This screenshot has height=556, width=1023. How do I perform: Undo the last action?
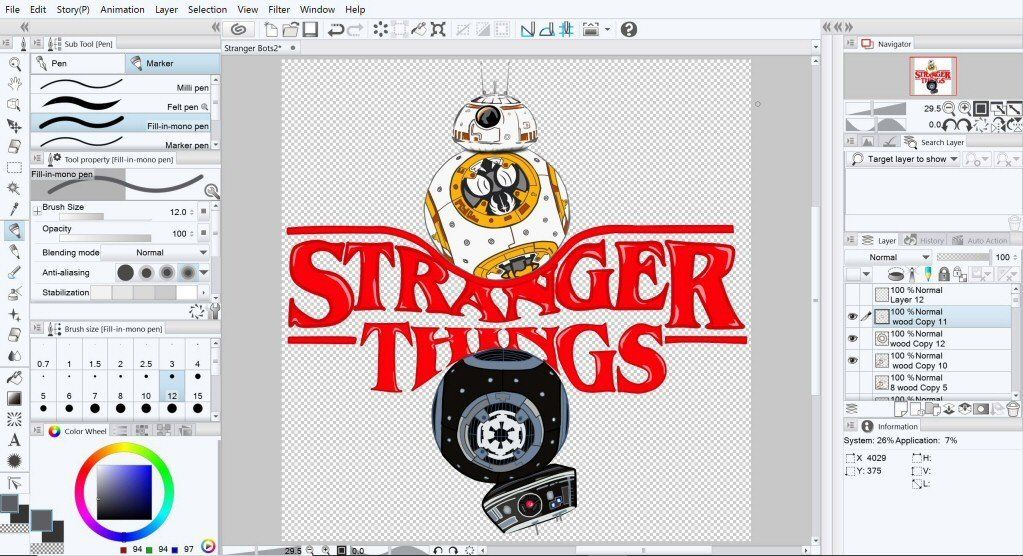pyautogui.click(x=335, y=29)
